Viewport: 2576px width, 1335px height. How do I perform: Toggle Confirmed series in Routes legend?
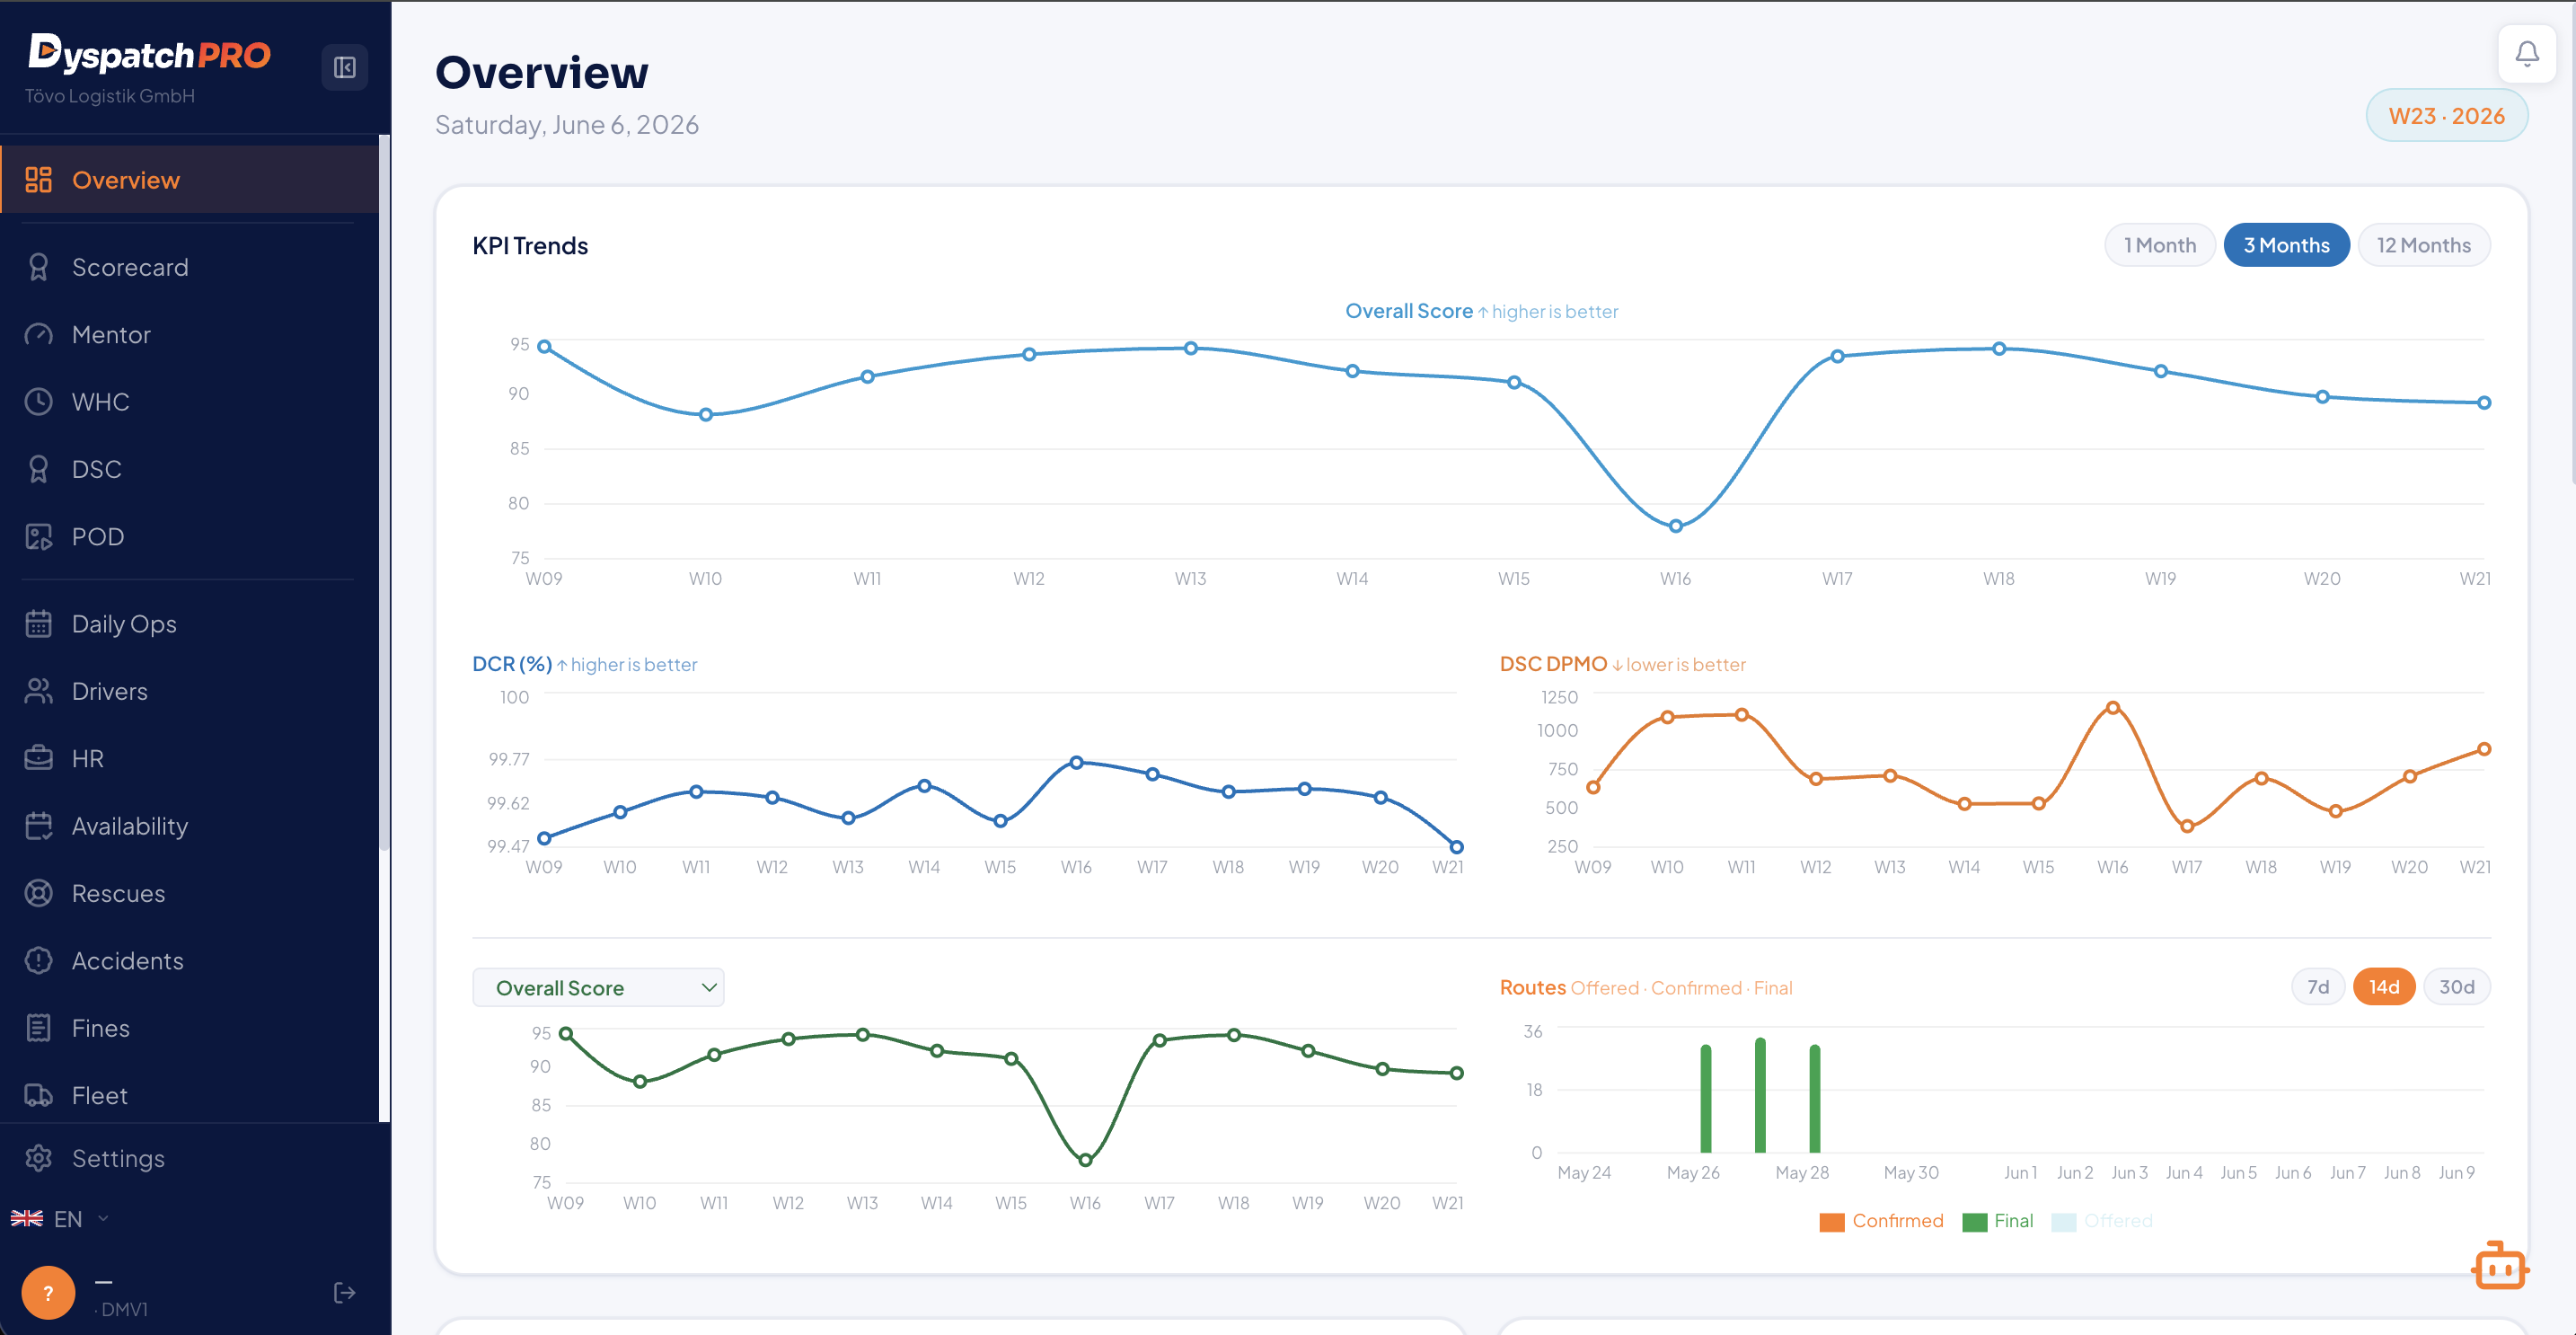coord(1881,1221)
